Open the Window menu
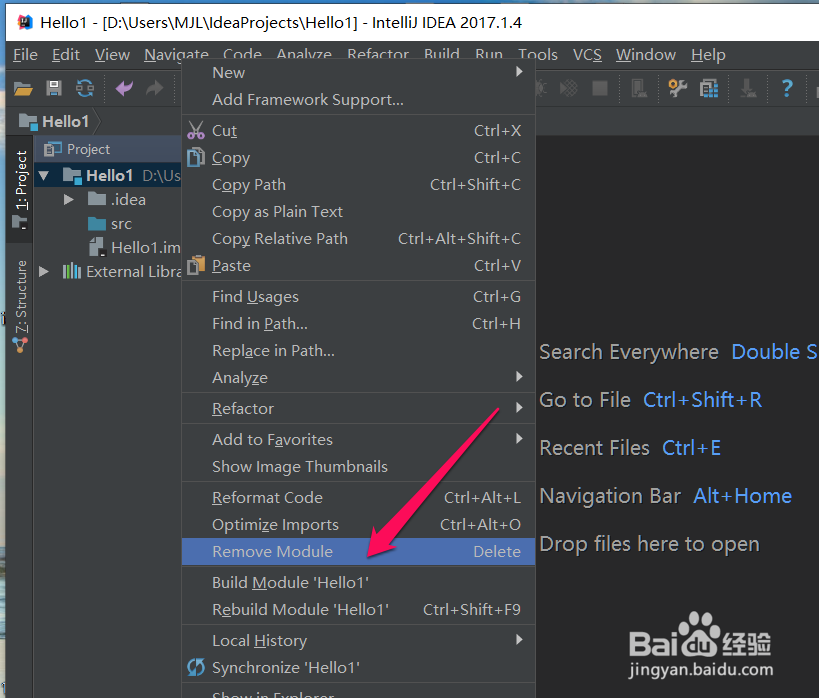The width and height of the screenshot is (819, 698). (x=646, y=55)
